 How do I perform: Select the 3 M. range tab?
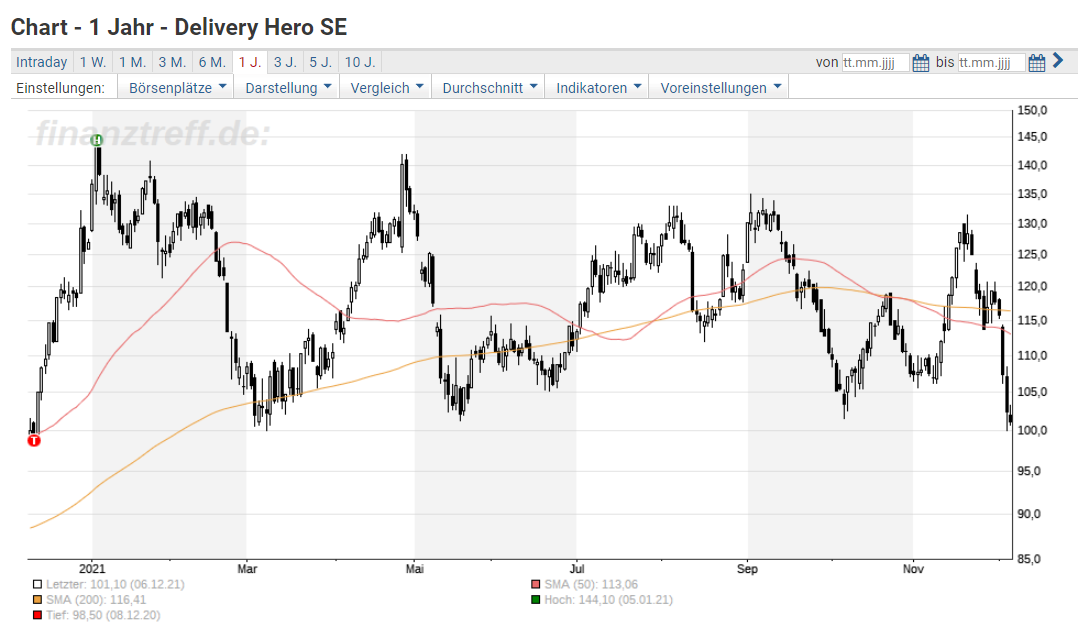[172, 62]
